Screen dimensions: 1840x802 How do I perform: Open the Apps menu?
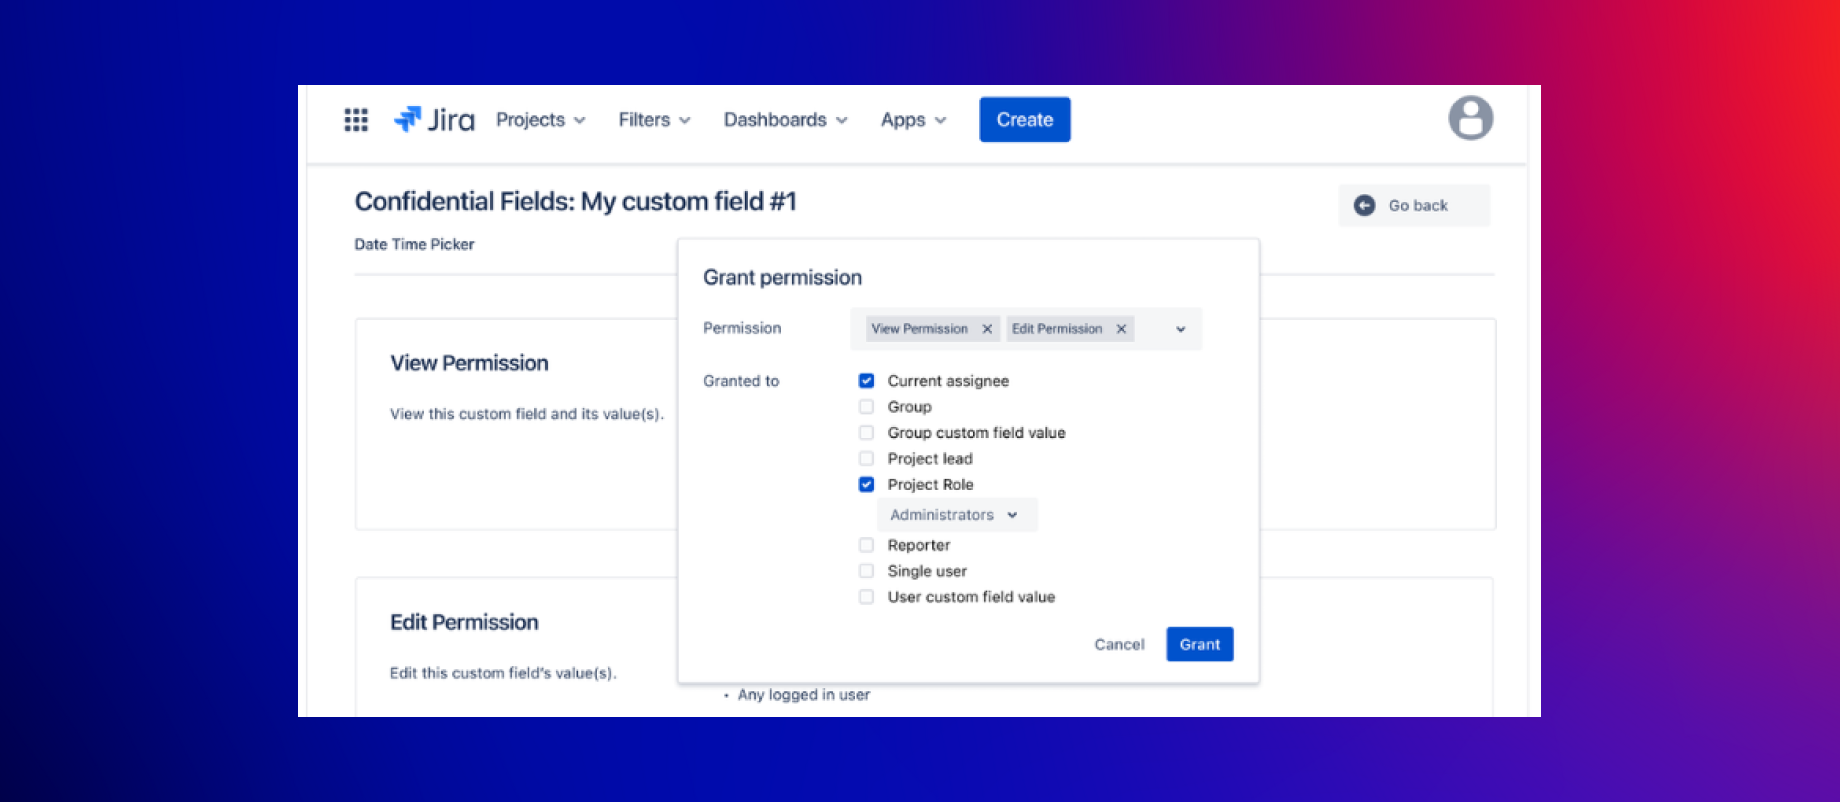[x=914, y=120]
